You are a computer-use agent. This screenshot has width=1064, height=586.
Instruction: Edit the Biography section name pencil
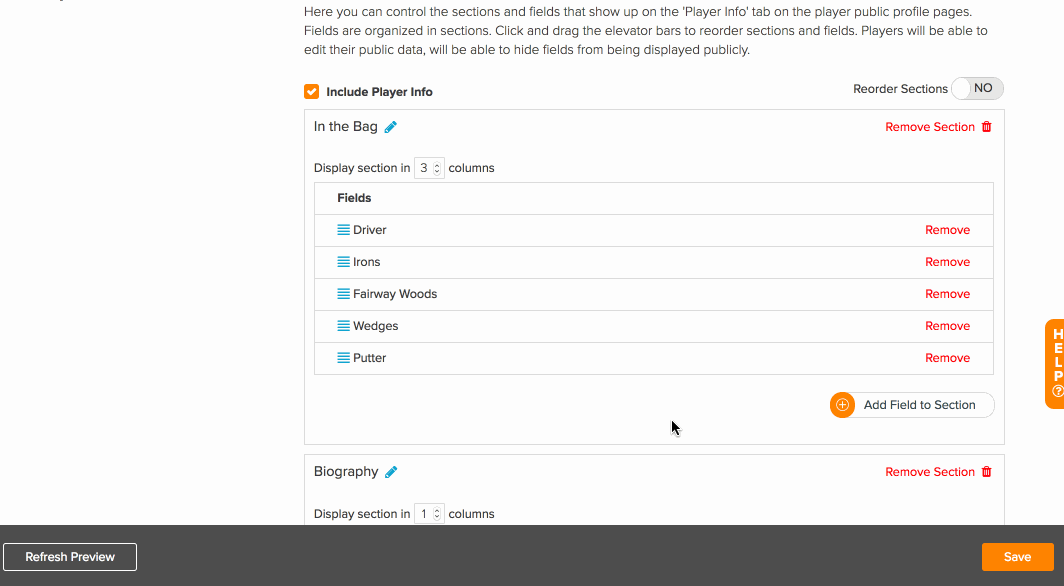pyautogui.click(x=391, y=472)
